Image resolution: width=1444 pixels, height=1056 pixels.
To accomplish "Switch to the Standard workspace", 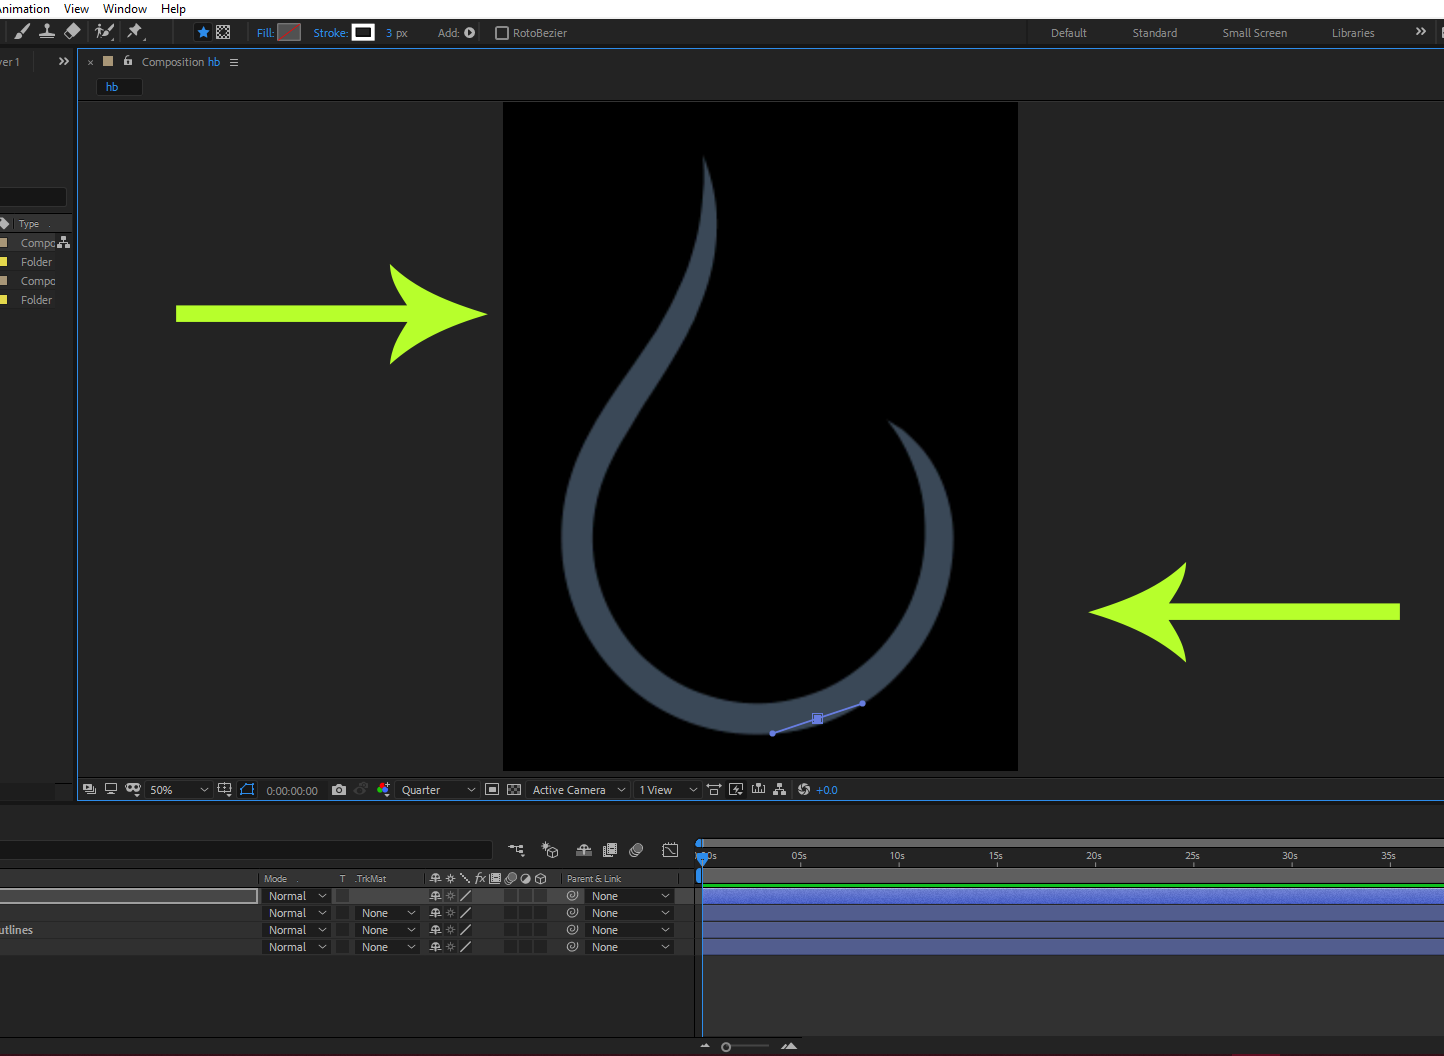I will pos(1153,32).
